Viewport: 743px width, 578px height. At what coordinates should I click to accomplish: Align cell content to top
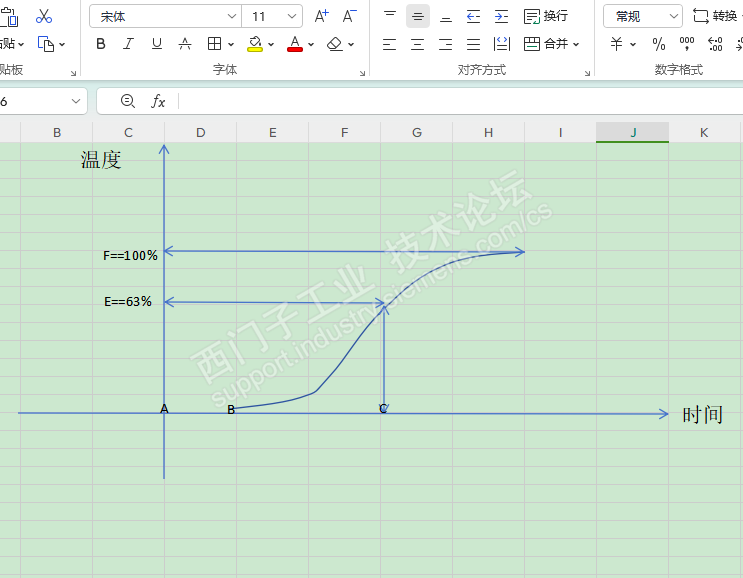390,16
